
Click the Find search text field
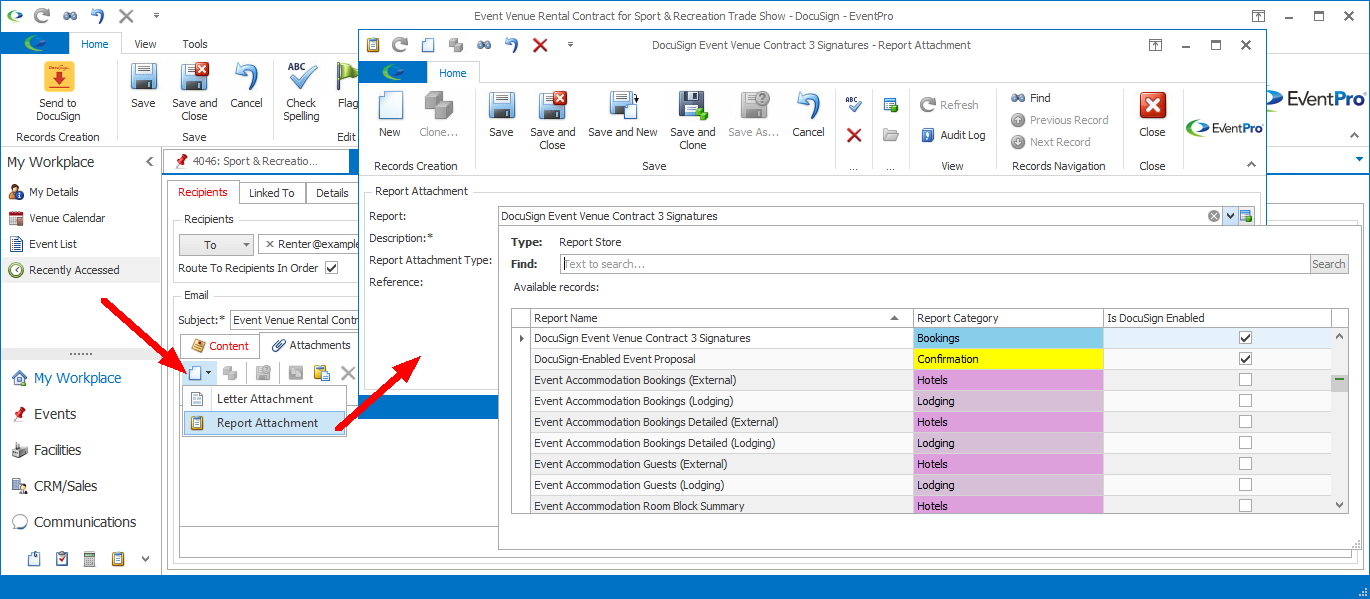click(x=935, y=264)
